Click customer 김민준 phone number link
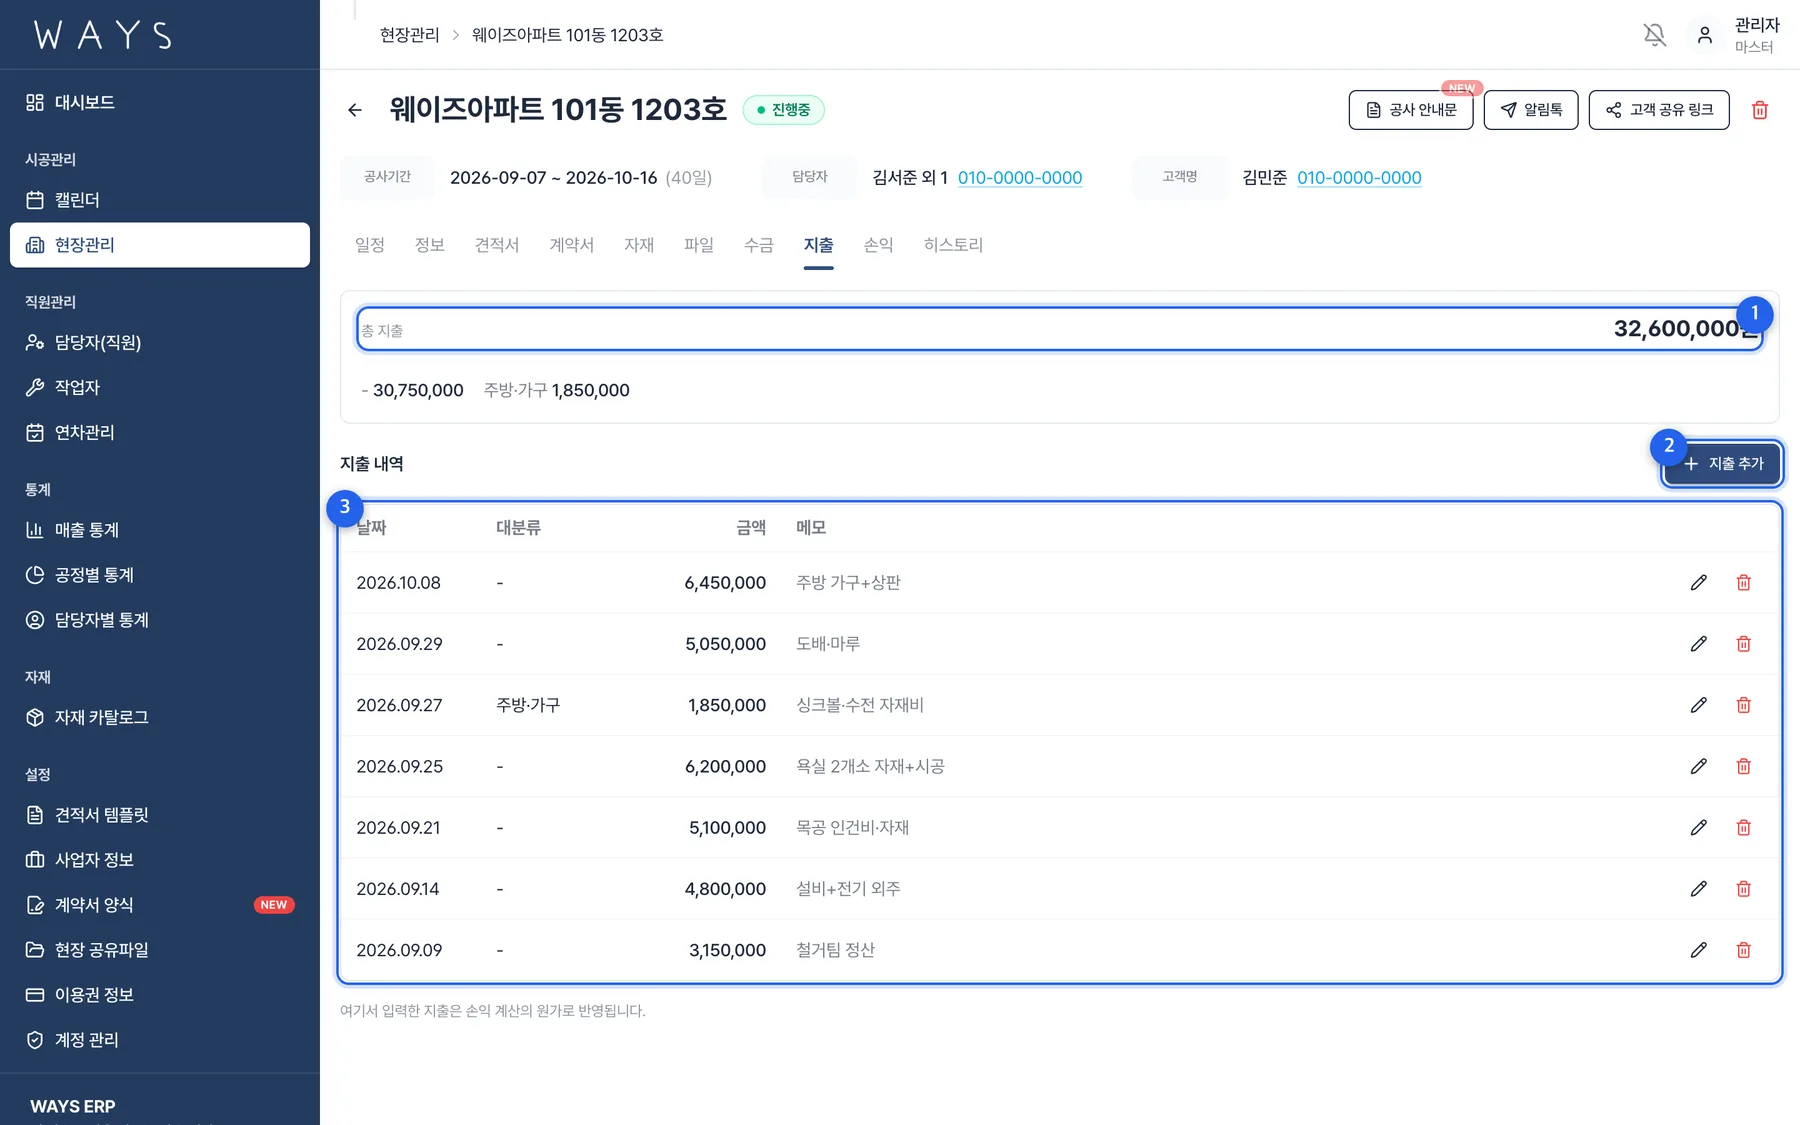This screenshot has width=1800, height=1125. click(1359, 178)
